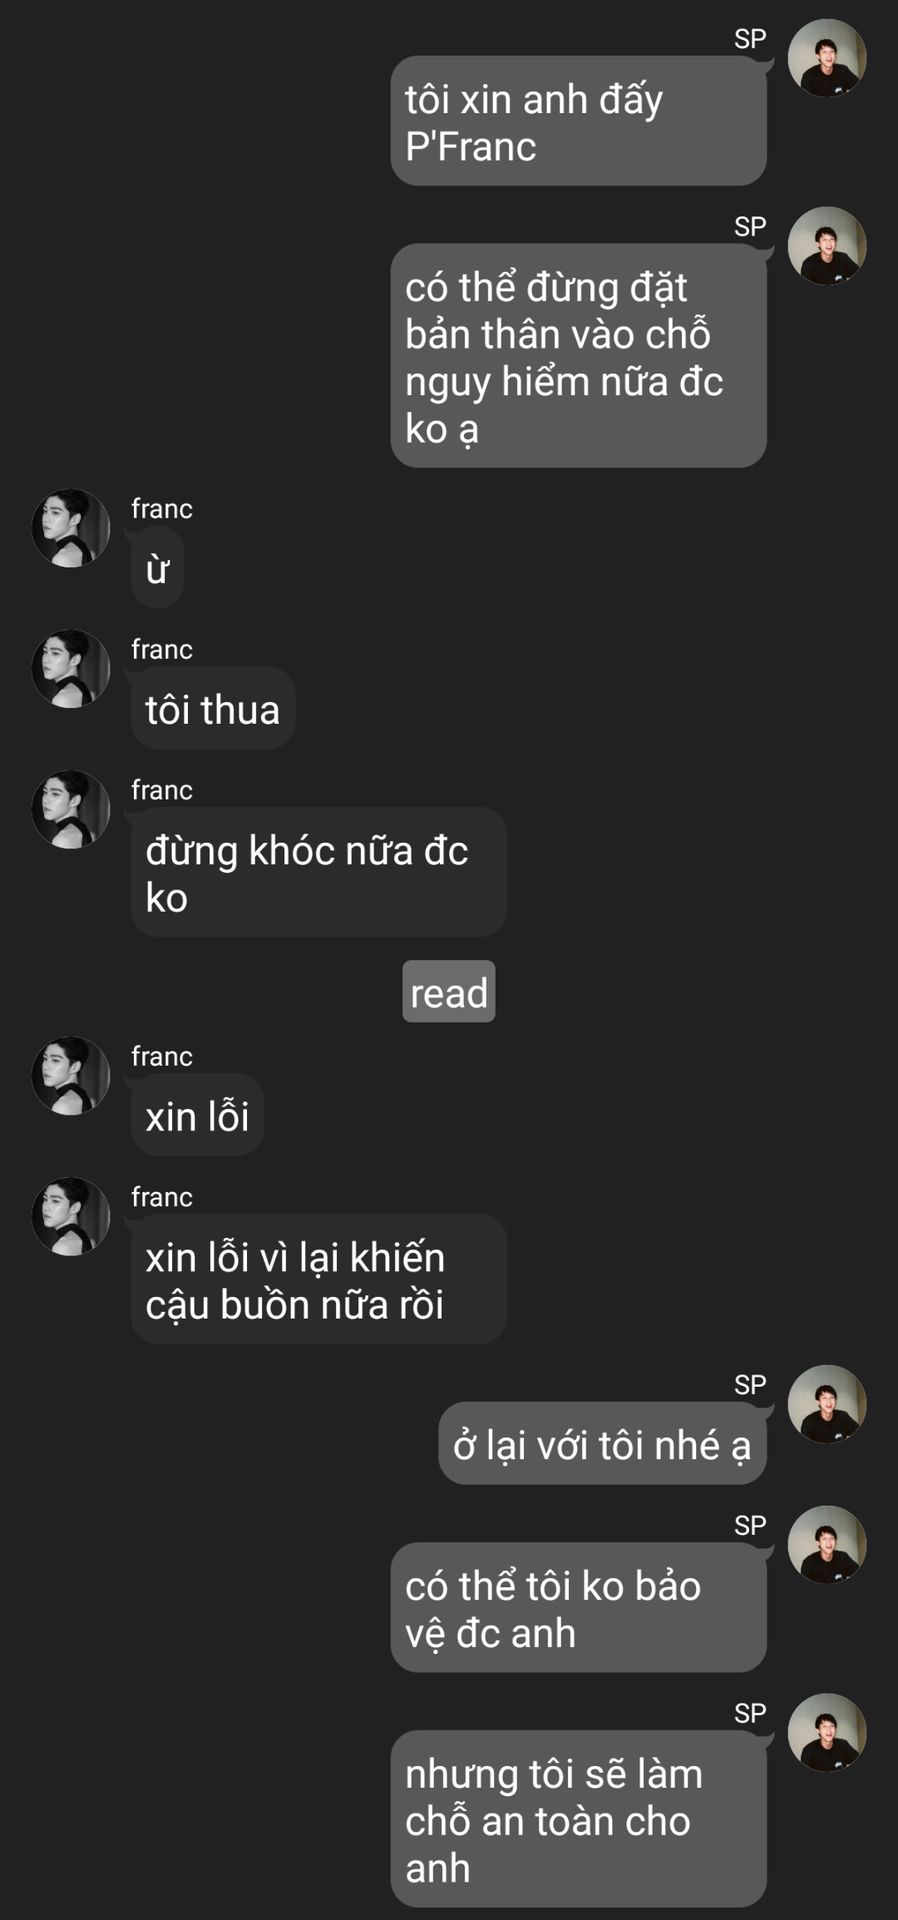Open franc's profile picture next to 'ừ'
Viewport: 898px width, 1920px height.
tap(71, 528)
